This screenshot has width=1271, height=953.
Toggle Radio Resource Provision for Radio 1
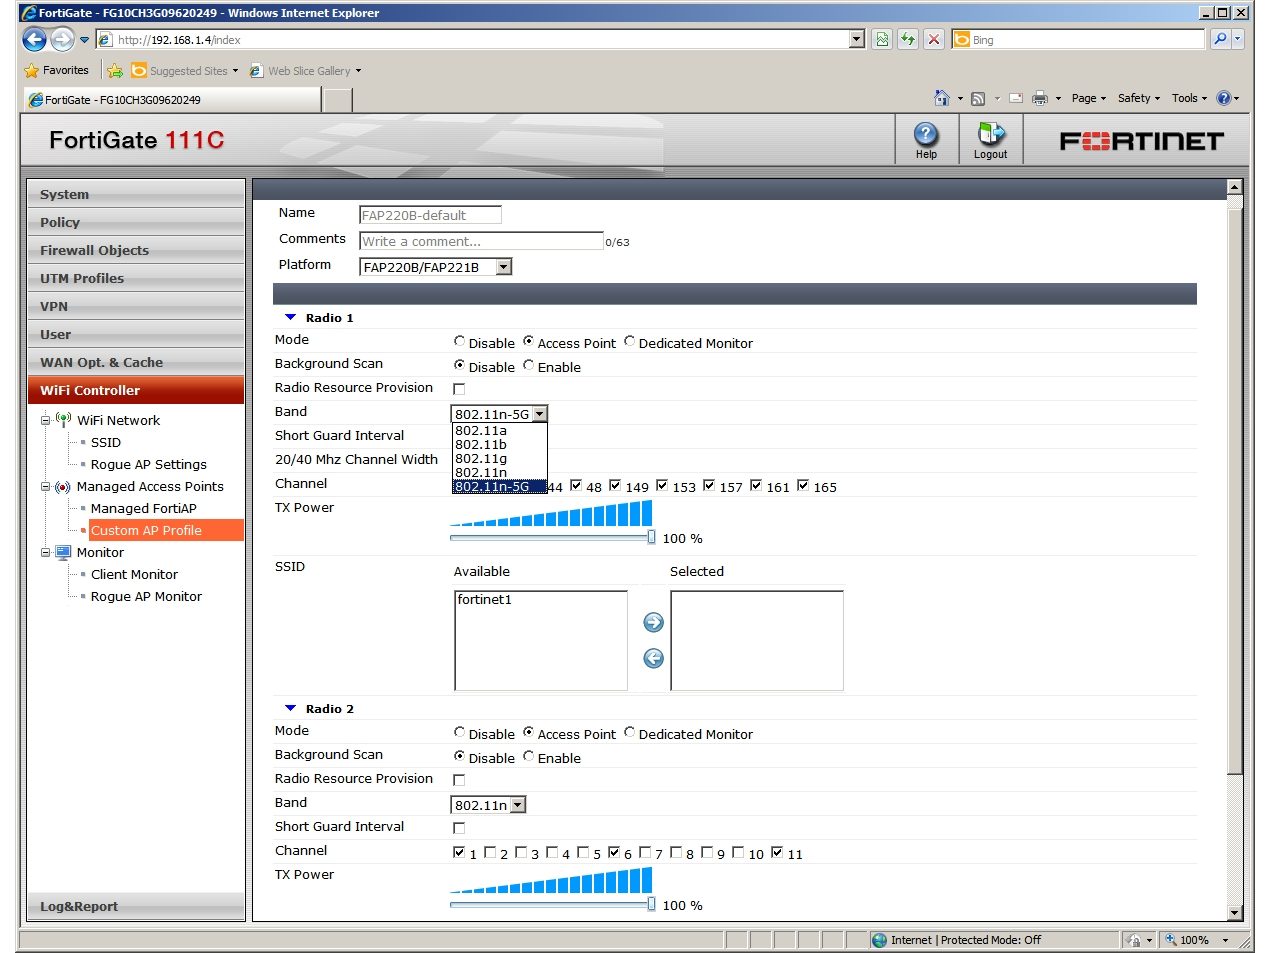(x=459, y=389)
